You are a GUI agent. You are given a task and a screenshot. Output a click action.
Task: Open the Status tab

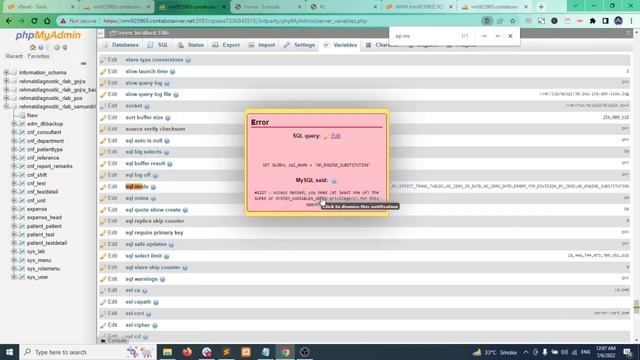[191, 45]
